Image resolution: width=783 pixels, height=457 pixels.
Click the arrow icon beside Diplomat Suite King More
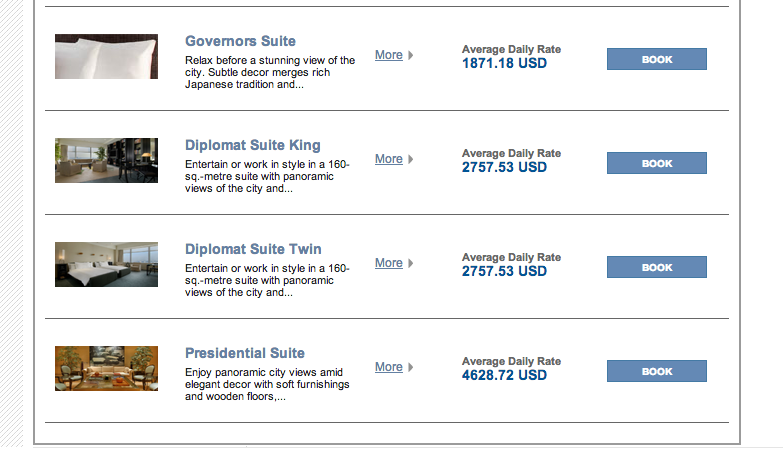tap(410, 159)
